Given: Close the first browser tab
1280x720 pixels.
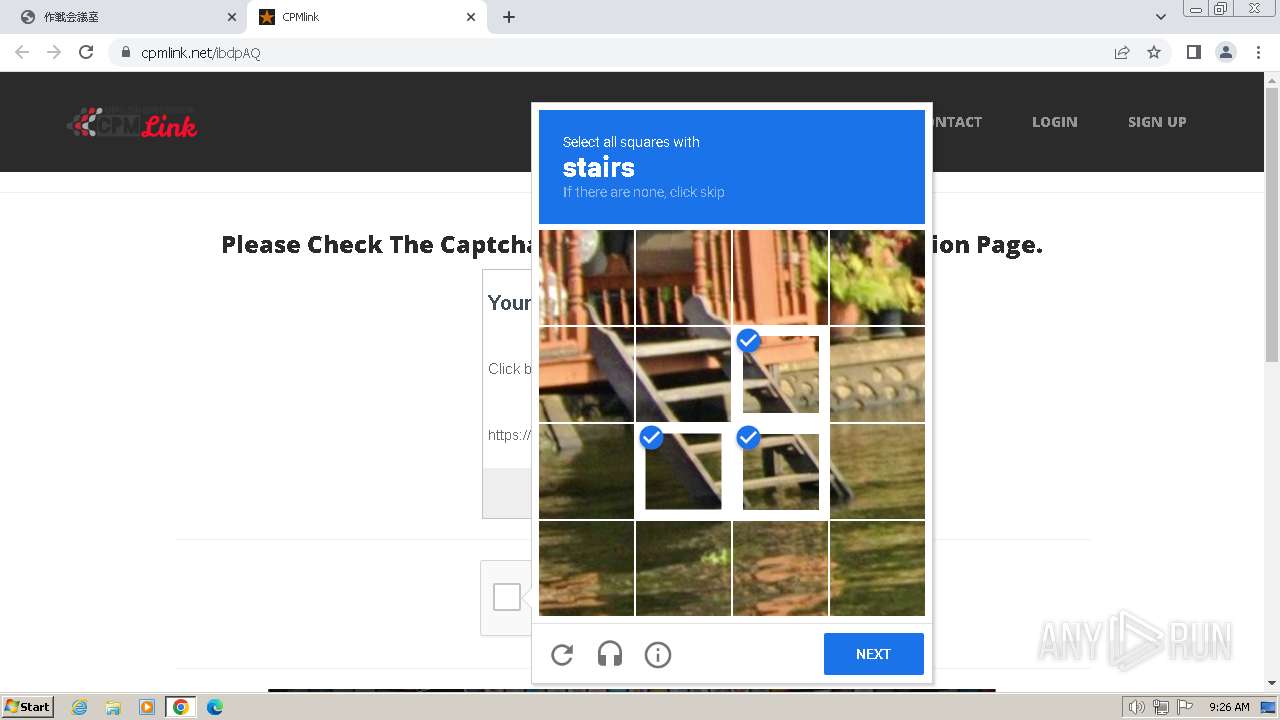Looking at the screenshot, I should (232, 17).
